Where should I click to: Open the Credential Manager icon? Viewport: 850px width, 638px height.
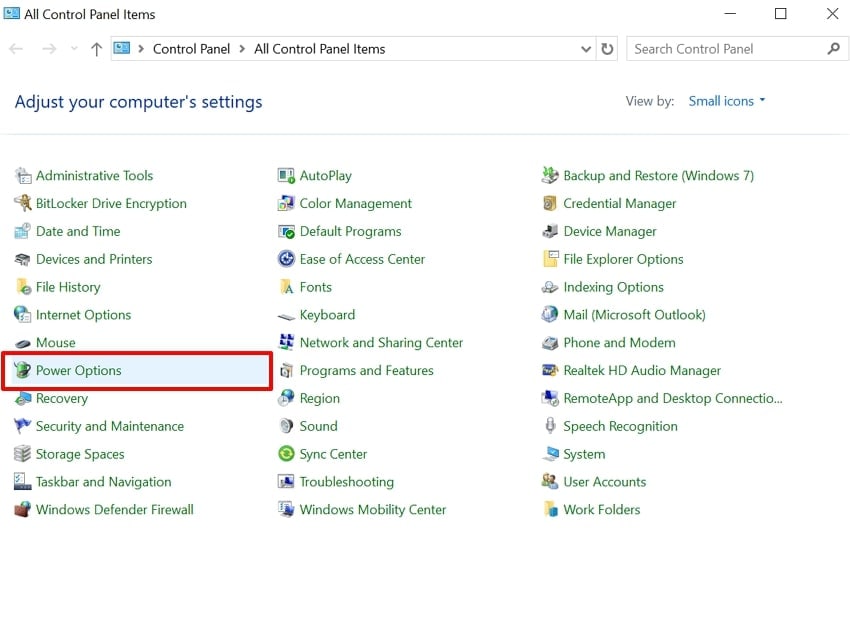550,203
